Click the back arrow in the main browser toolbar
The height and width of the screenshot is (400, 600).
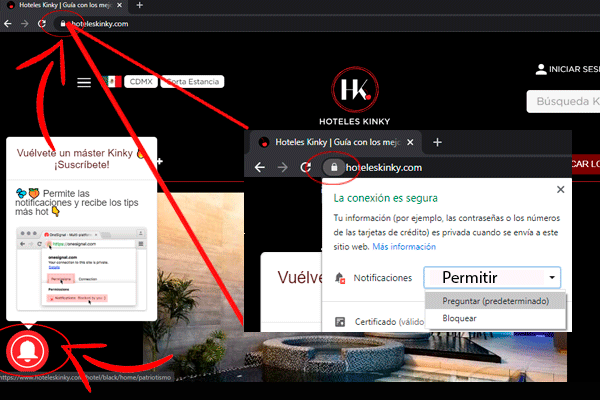tap(8, 24)
